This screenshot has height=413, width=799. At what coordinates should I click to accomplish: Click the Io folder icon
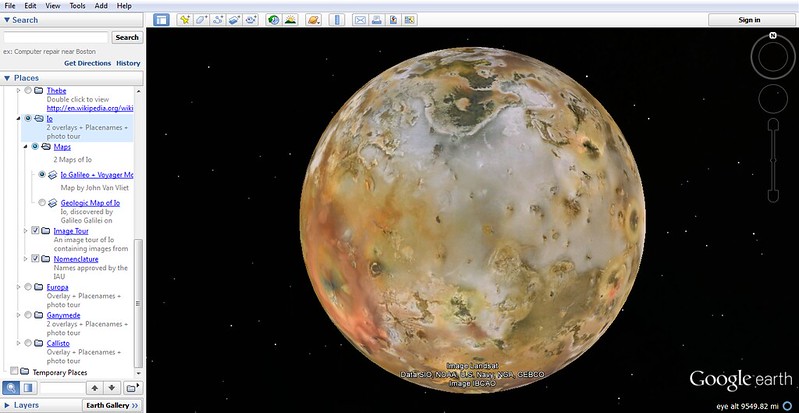click(39, 119)
